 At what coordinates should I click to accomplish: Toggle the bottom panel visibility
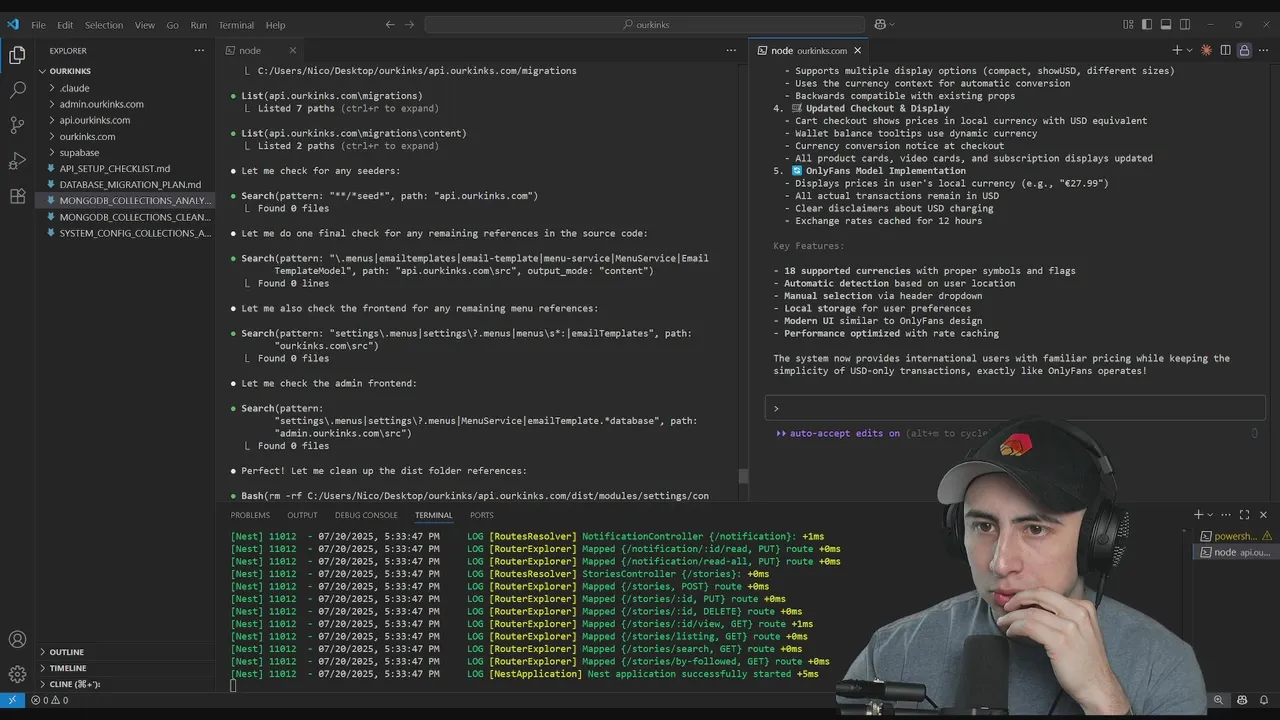pos(1166,24)
